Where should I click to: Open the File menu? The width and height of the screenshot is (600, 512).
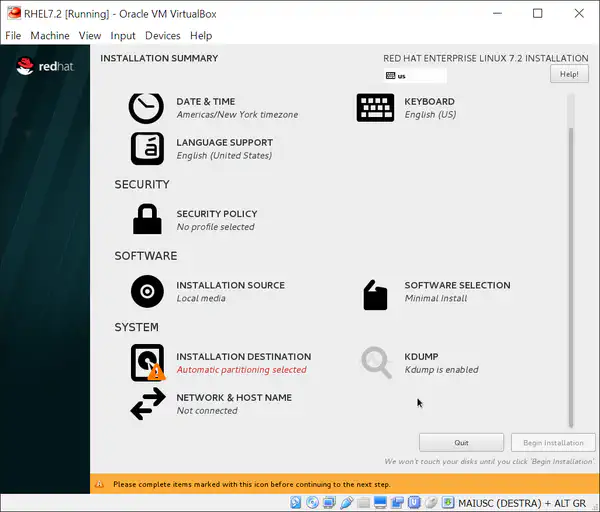pyautogui.click(x=13, y=35)
